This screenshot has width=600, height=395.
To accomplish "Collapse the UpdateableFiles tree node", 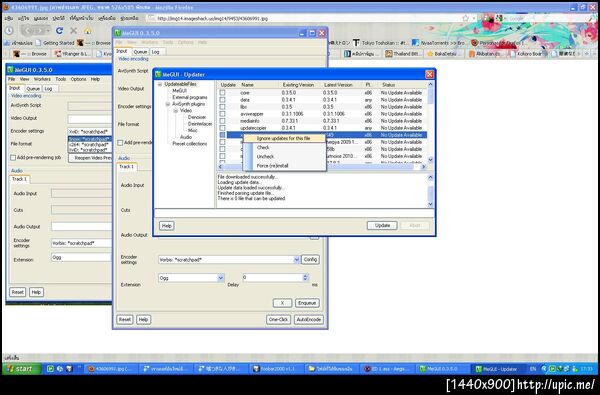I will point(160,84).
